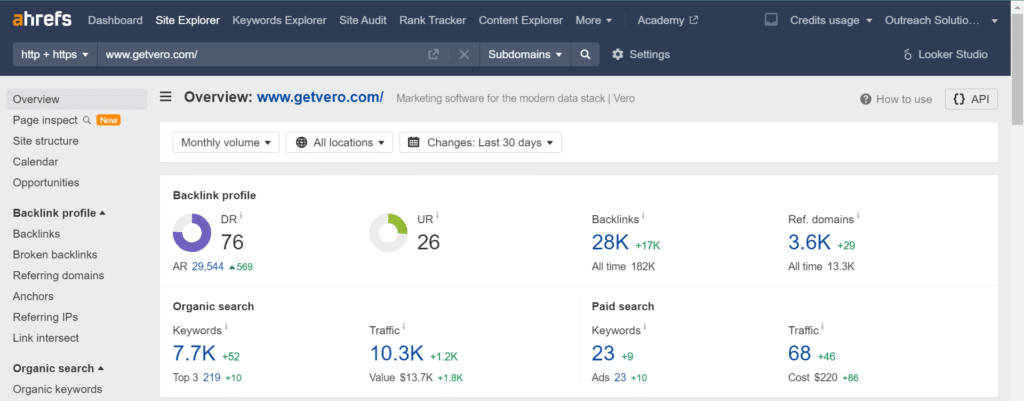Toggle the sidebar hamburger menu
Screen dimensions: 1024x401
pyautogui.click(x=166, y=97)
